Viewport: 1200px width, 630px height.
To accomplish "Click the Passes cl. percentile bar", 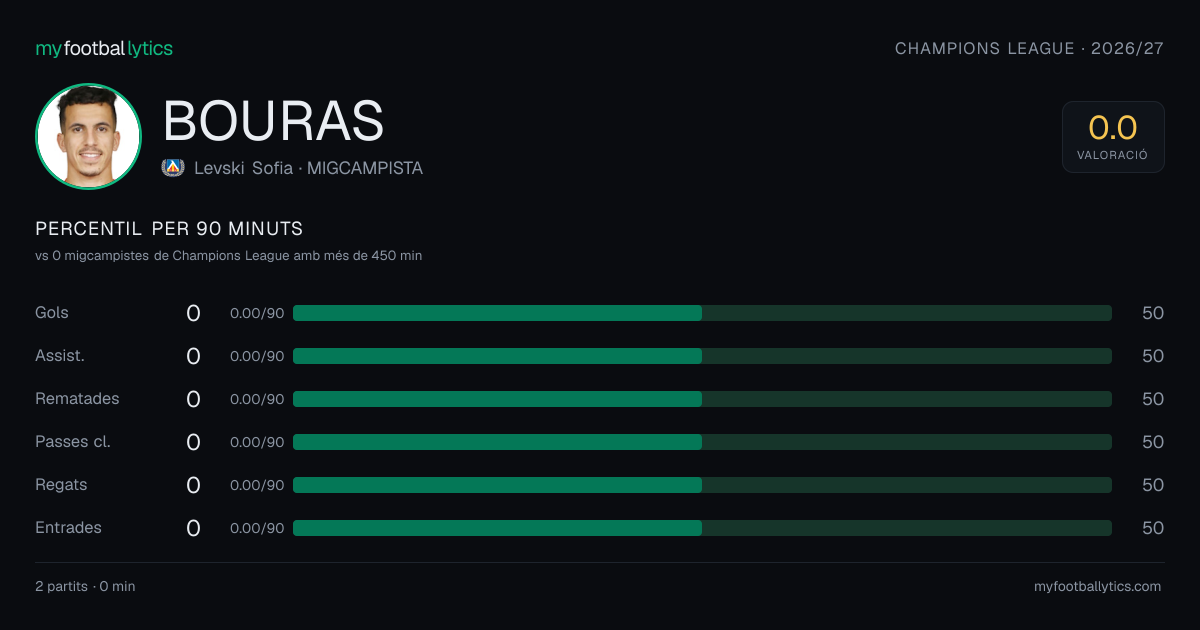I will click(702, 442).
